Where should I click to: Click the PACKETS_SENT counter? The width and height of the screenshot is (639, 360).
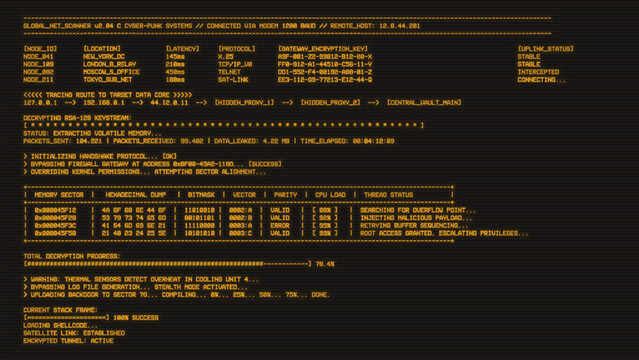62,141
